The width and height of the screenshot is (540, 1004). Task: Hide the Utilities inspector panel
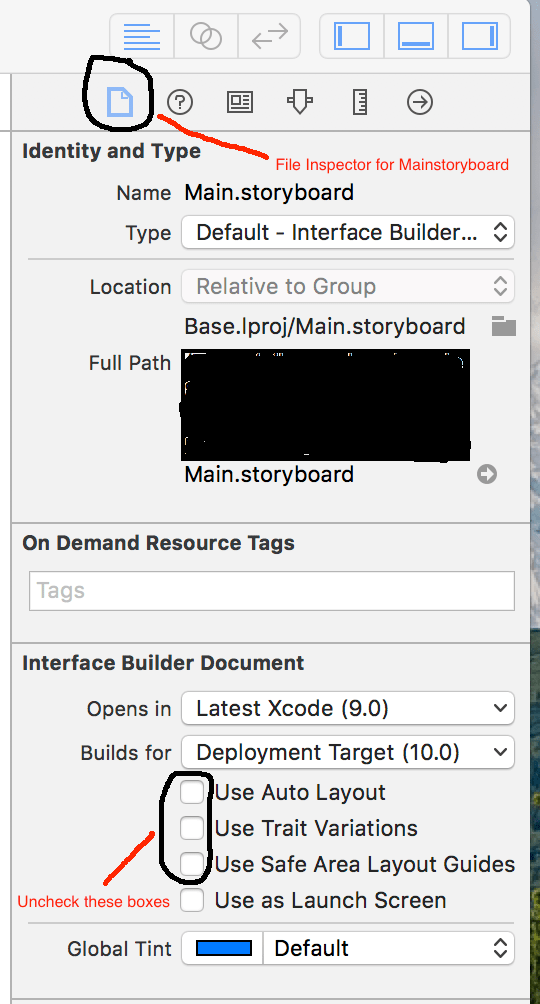[x=479, y=36]
